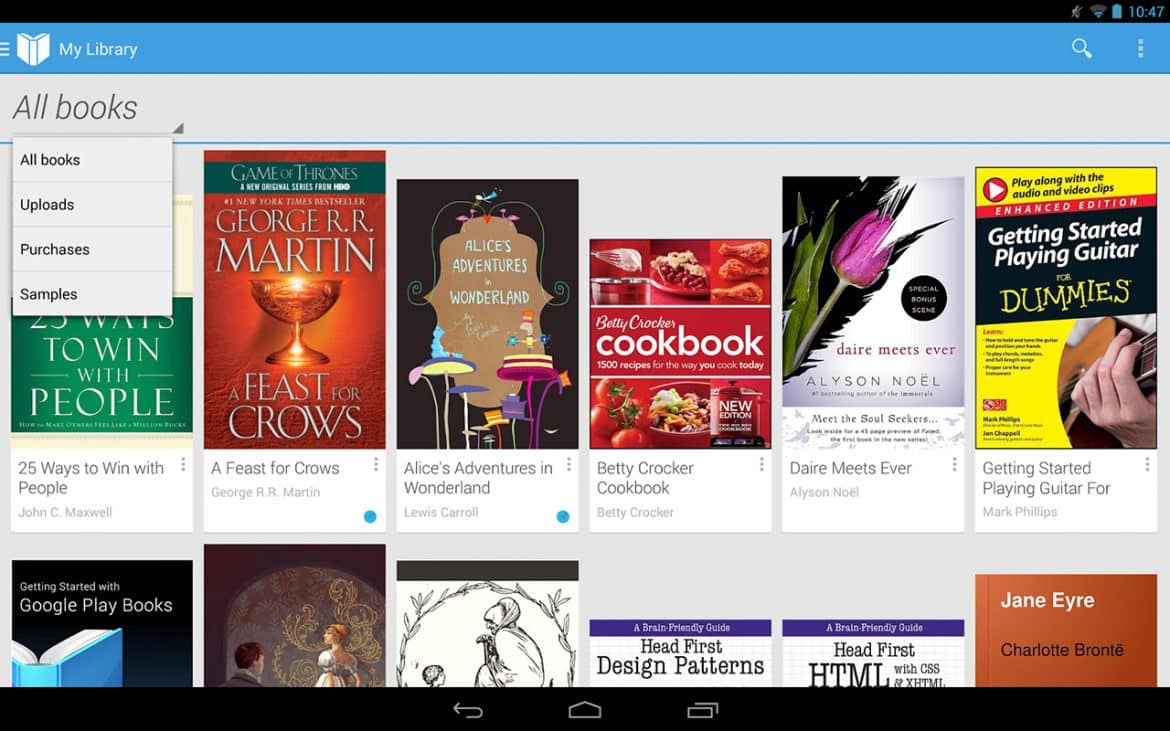The width and height of the screenshot is (1170, 731).
Task: Open the search magnifier icon
Action: point(1081,48)
